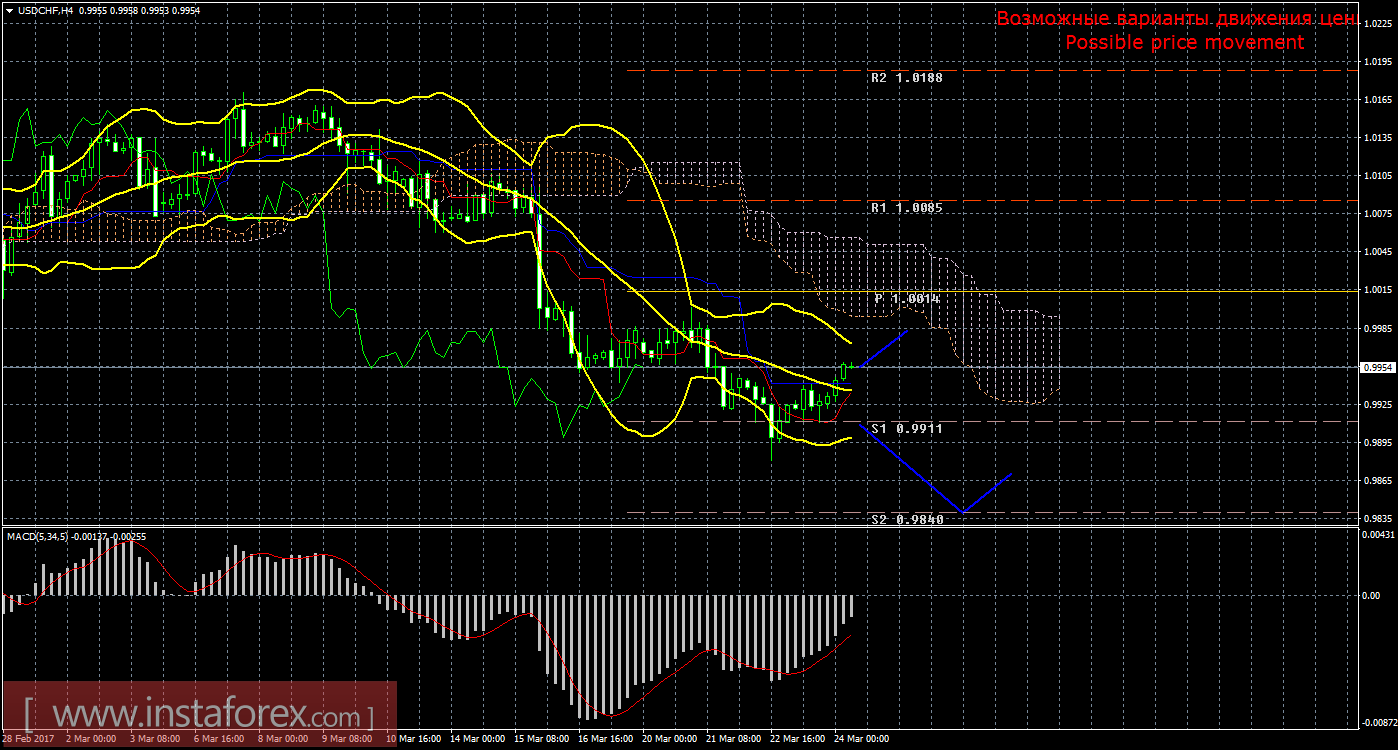Click the 15 Mar 08:00 time label
This screenshot has width=1398, height=750.
click(541, 738)
